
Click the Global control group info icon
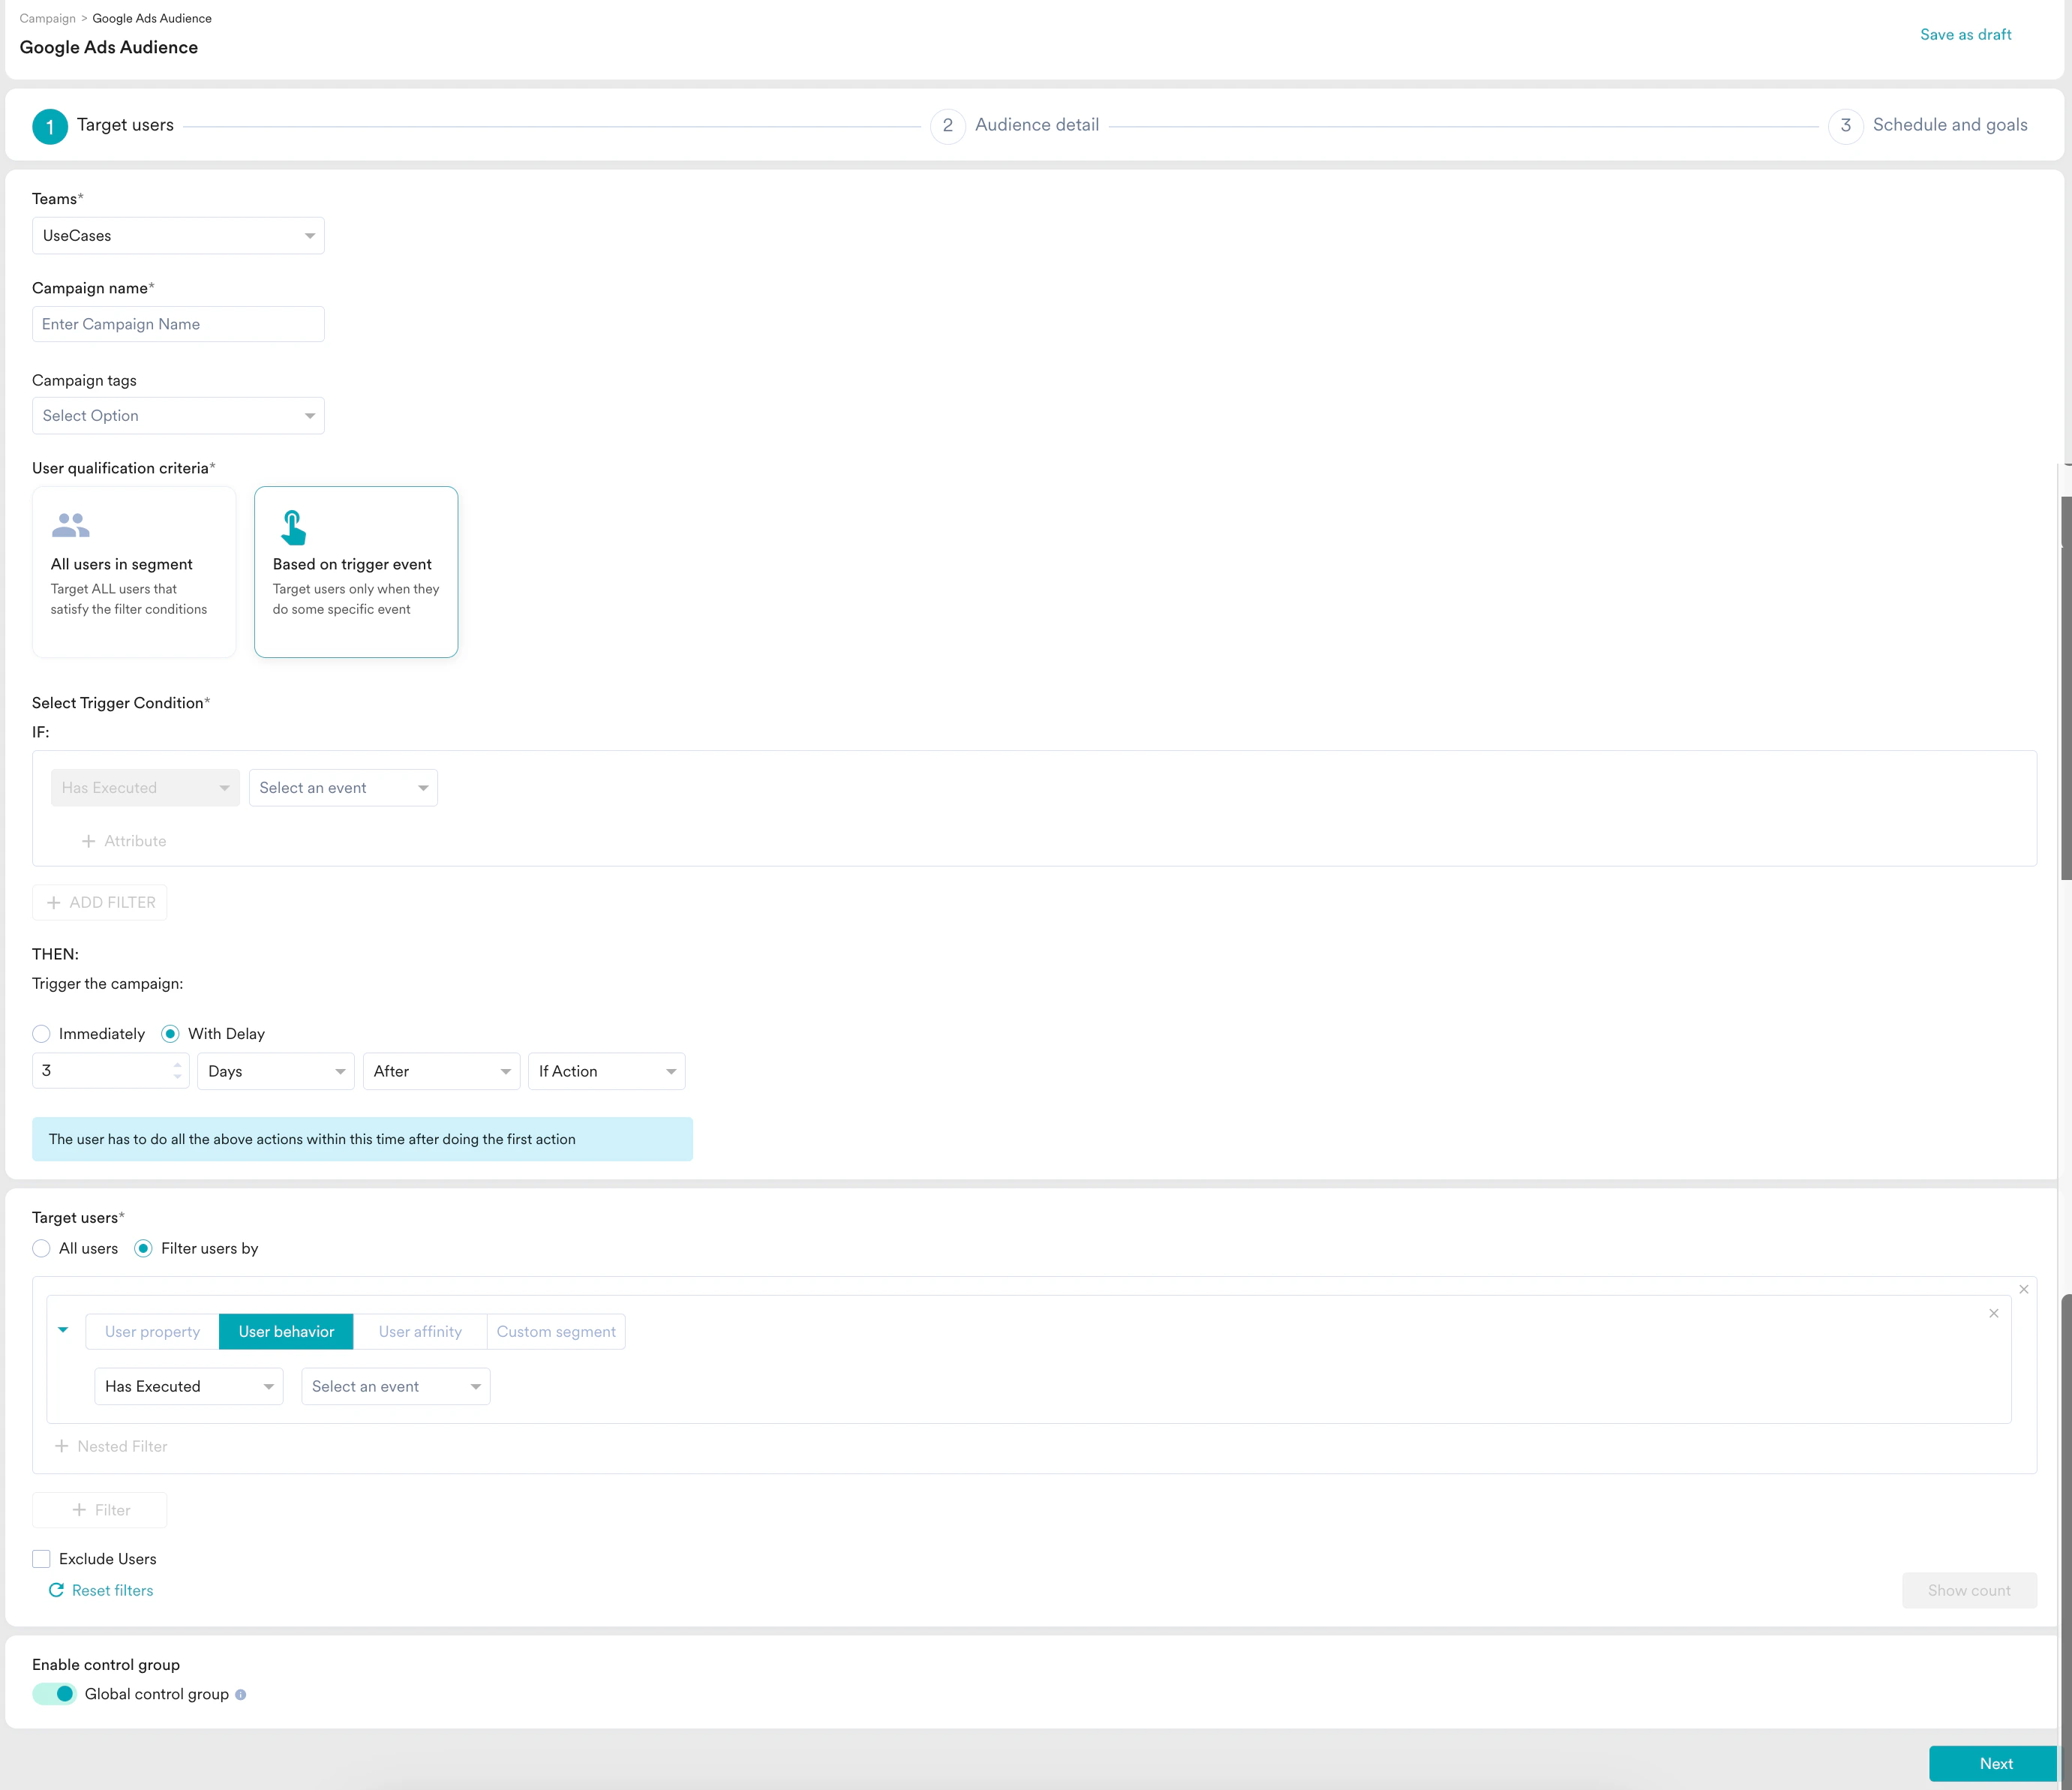[x=240, y=1694]
